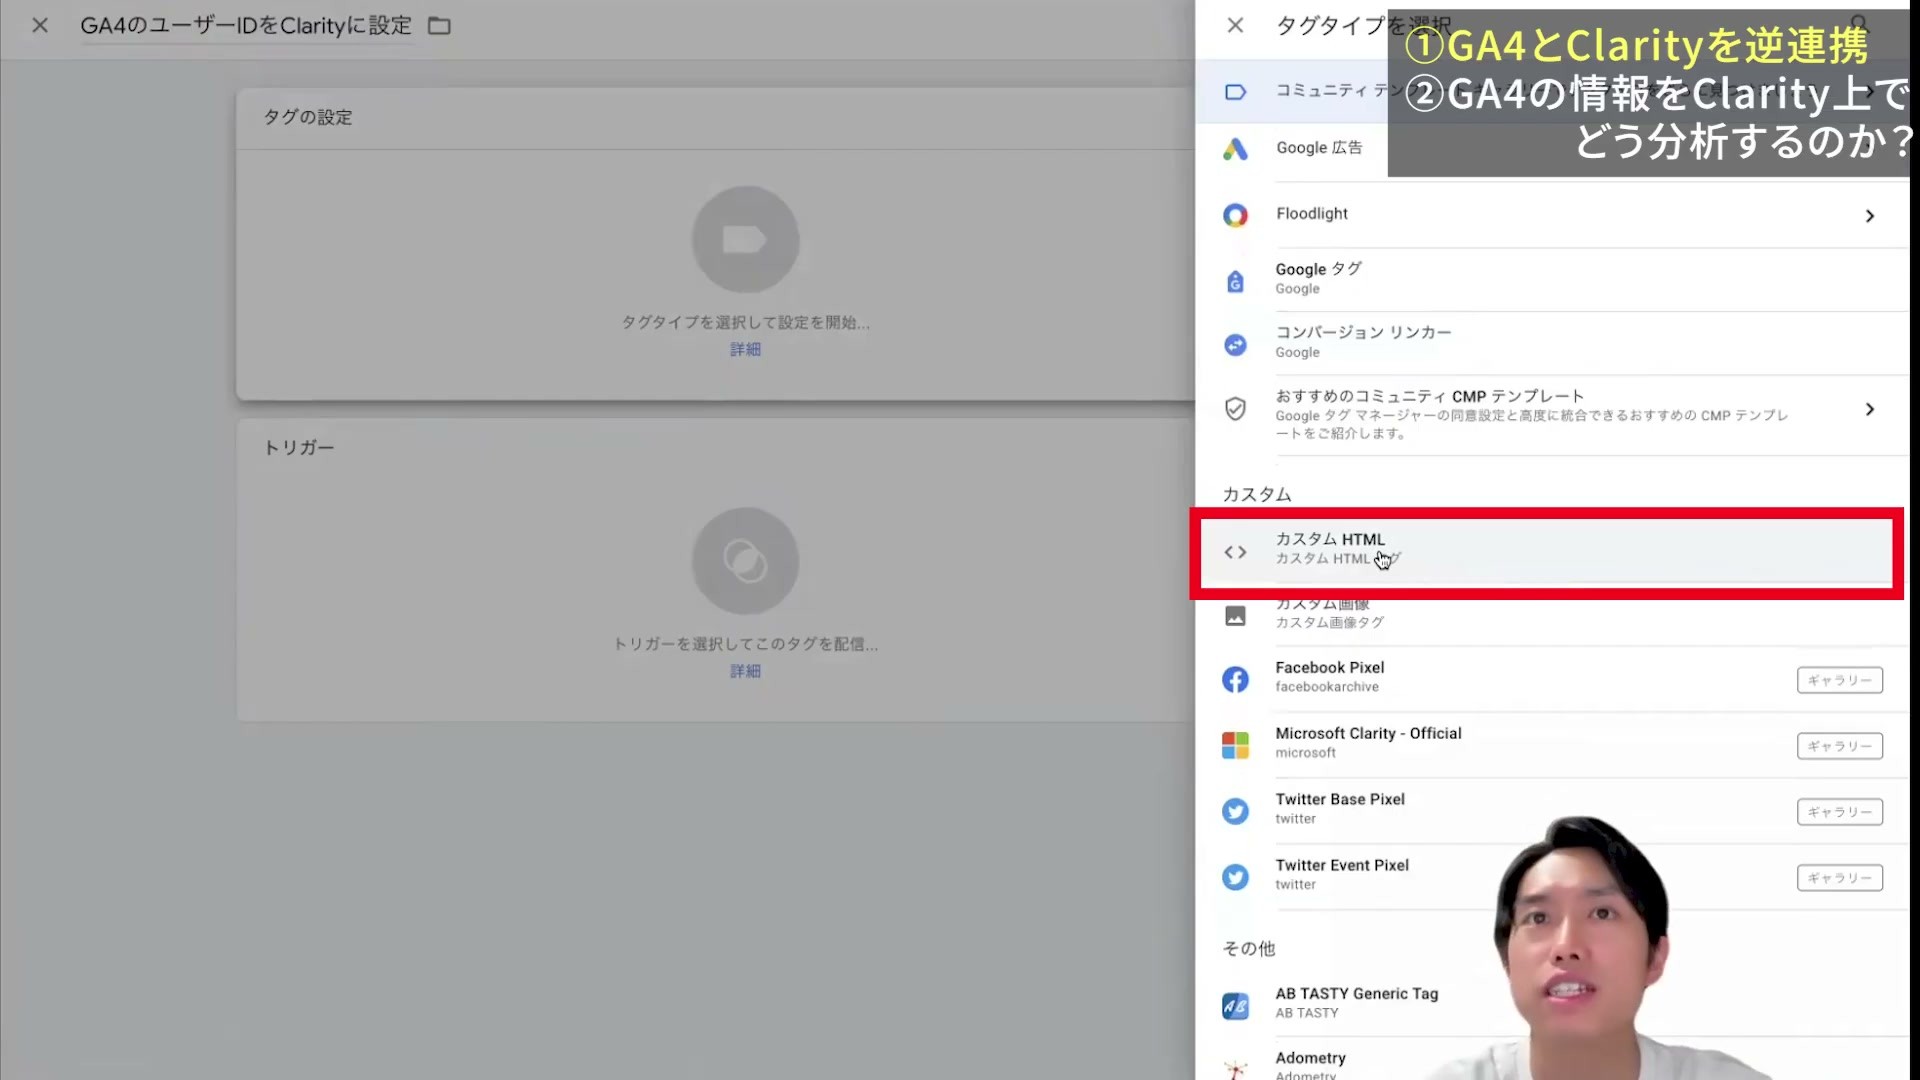
Task: Choose Google 広告 tag category
Action: coord(1319,148)
